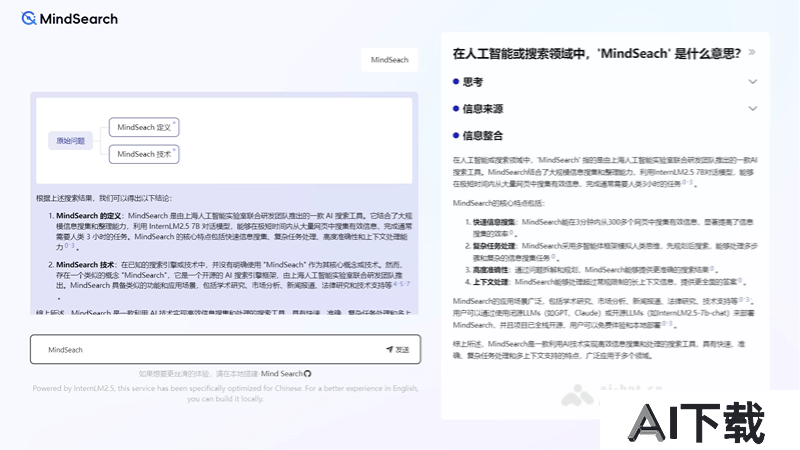The width and height of the screenshot is (800, 450).
Task: Expand the 思考 section chevron
Action: 753,82
